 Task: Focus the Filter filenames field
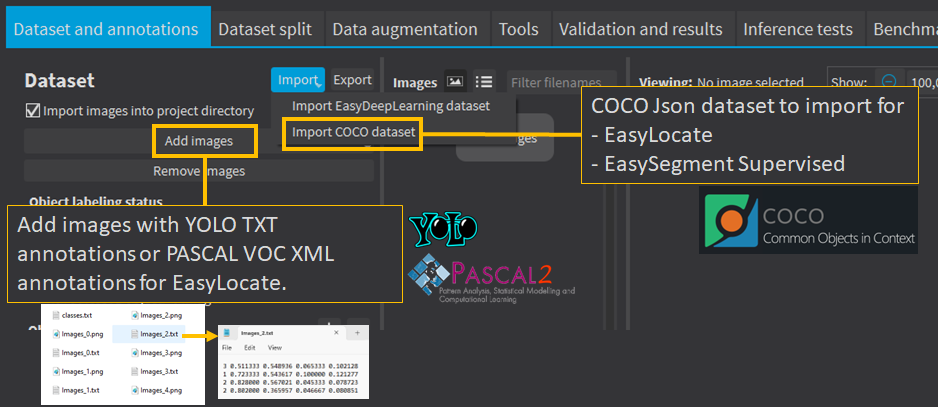pos(562,82)
